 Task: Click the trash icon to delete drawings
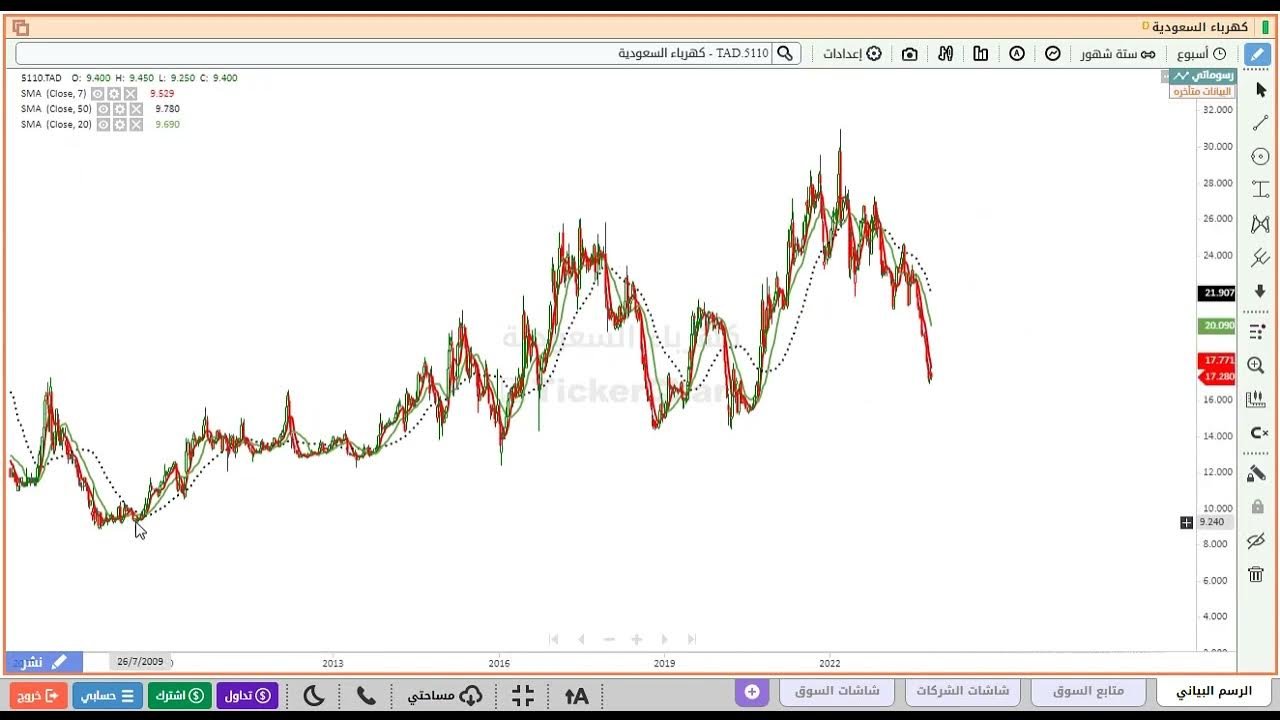(x=1256, y=574)
